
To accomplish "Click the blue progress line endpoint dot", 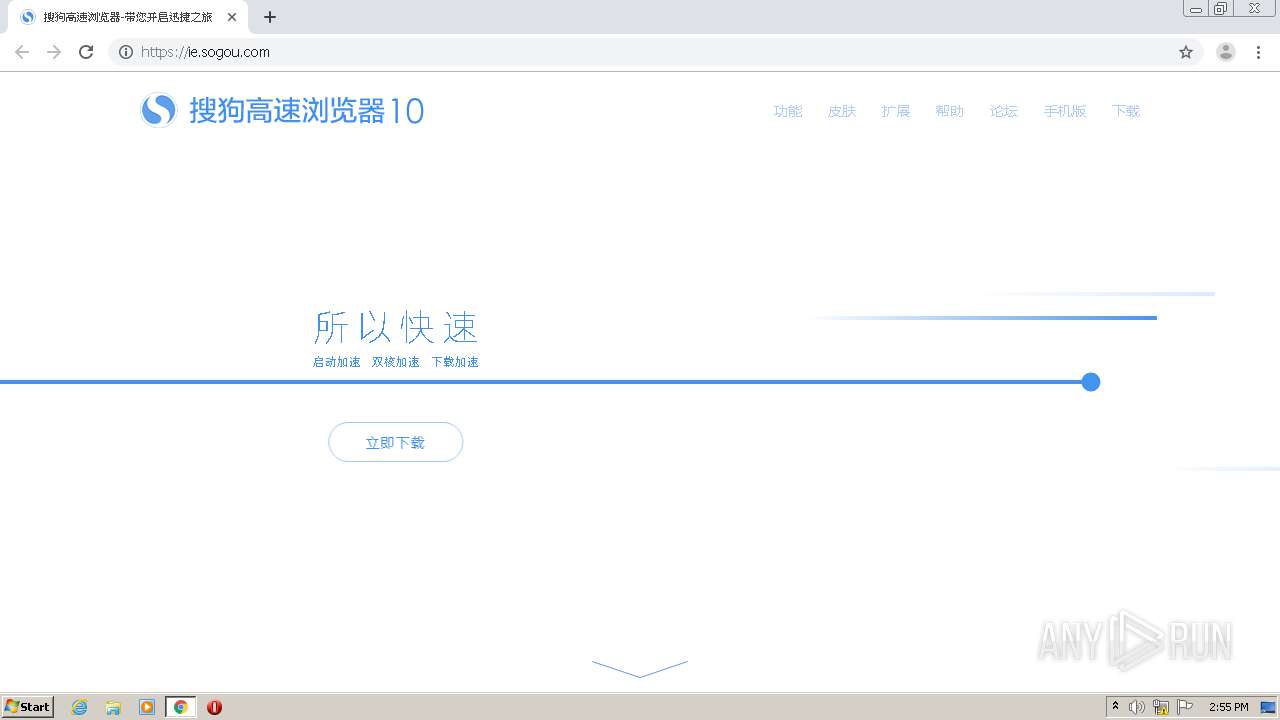I will tap(1091, 382).
